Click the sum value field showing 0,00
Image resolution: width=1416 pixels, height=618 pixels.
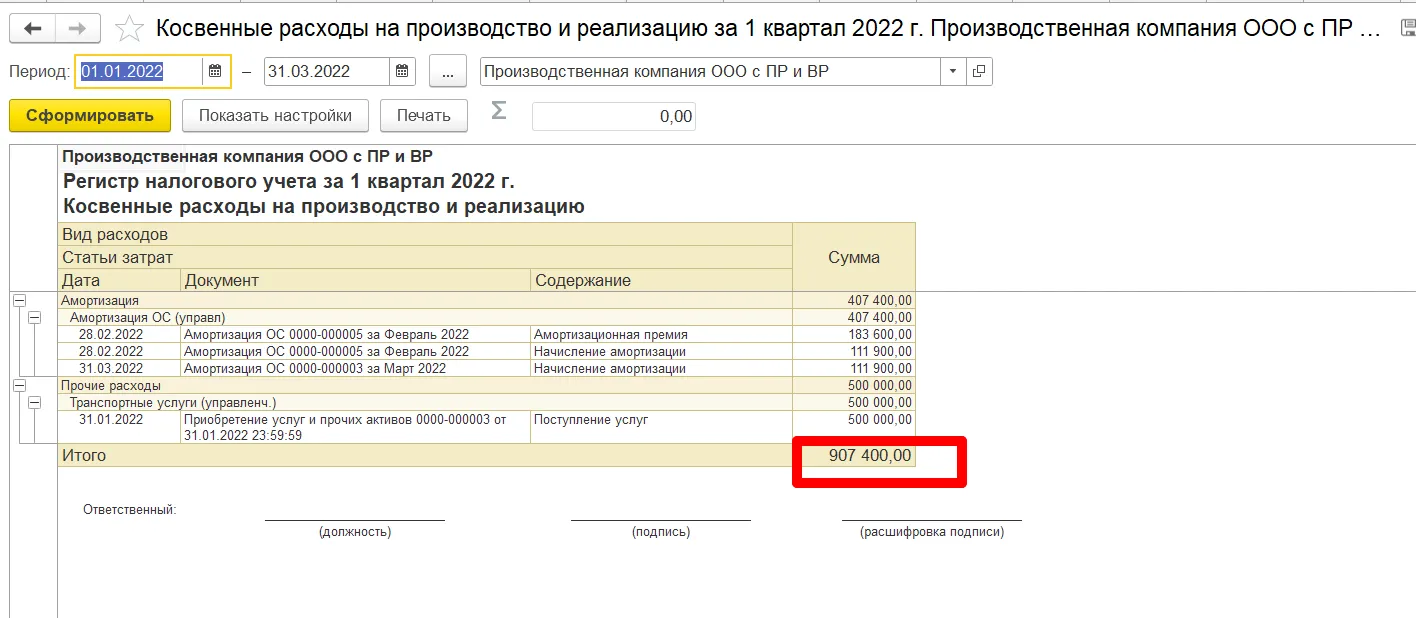point(613,117)
